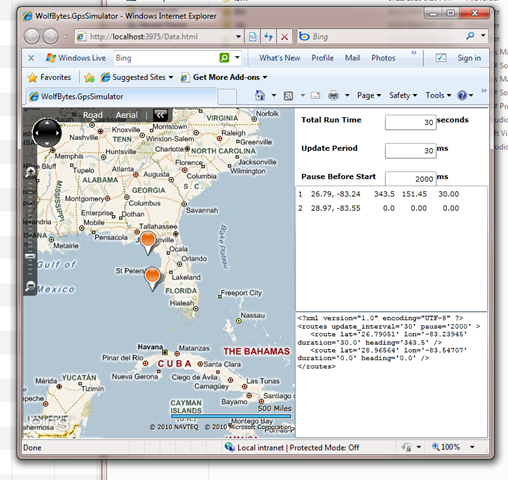
Task: Open Get More Add-ons dropdown
Action: (x=224, y=77)
